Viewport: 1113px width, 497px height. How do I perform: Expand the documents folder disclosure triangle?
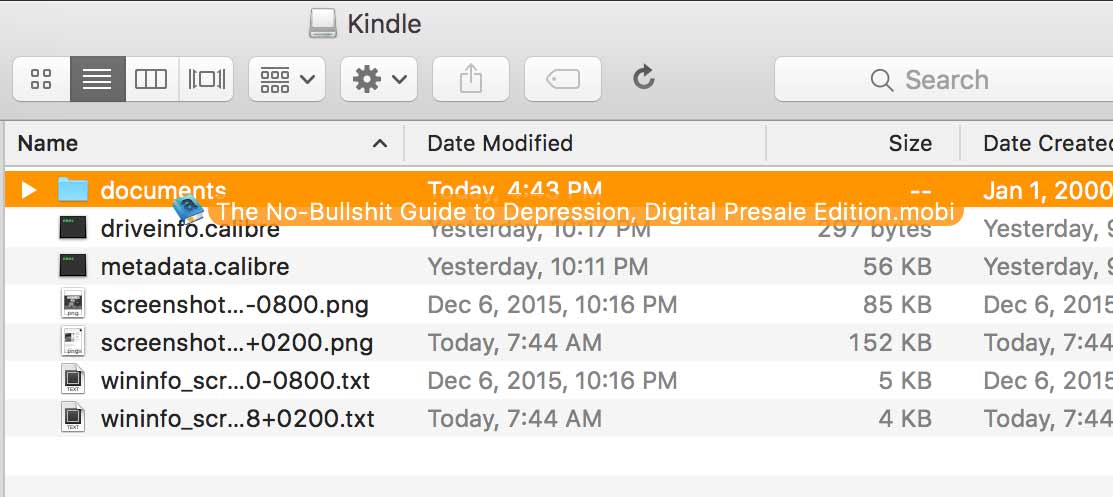[x=28, y=190]
